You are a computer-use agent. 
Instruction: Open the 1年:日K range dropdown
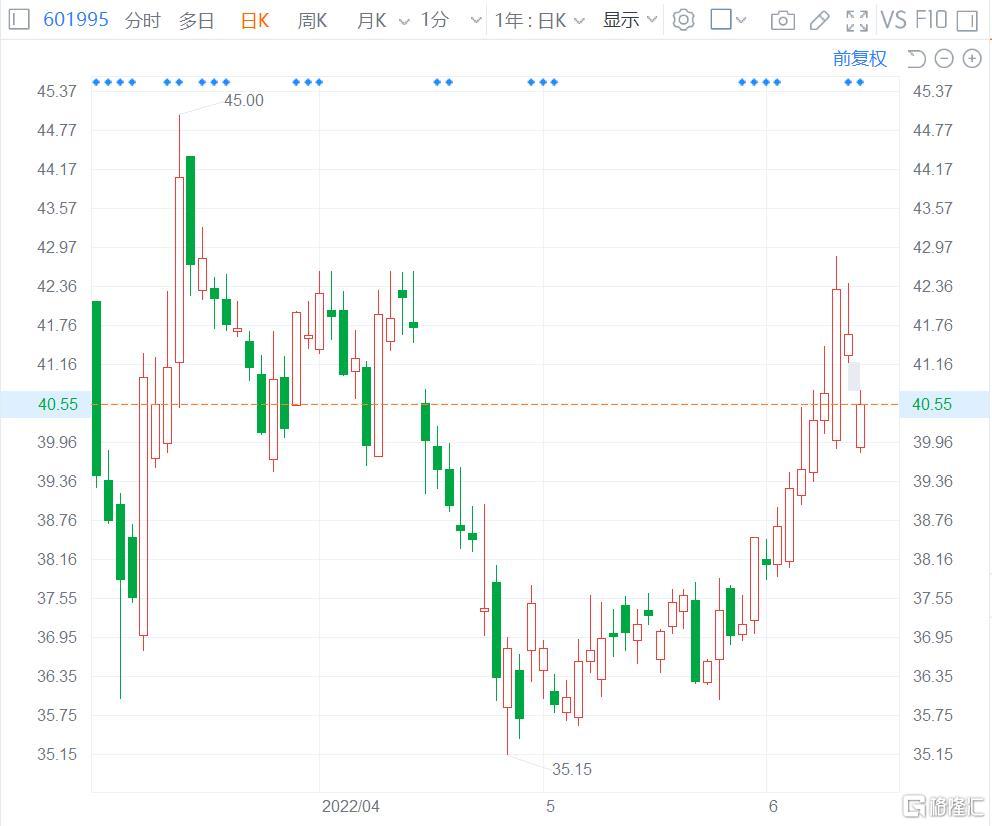point(540,21)
